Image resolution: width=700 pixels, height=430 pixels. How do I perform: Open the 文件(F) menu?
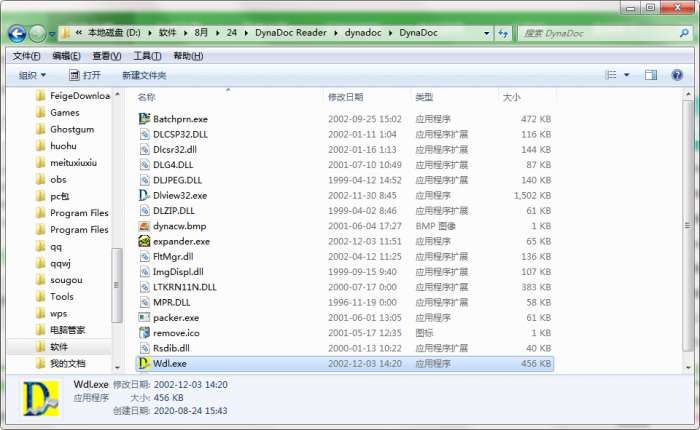[x=26, y=56]
